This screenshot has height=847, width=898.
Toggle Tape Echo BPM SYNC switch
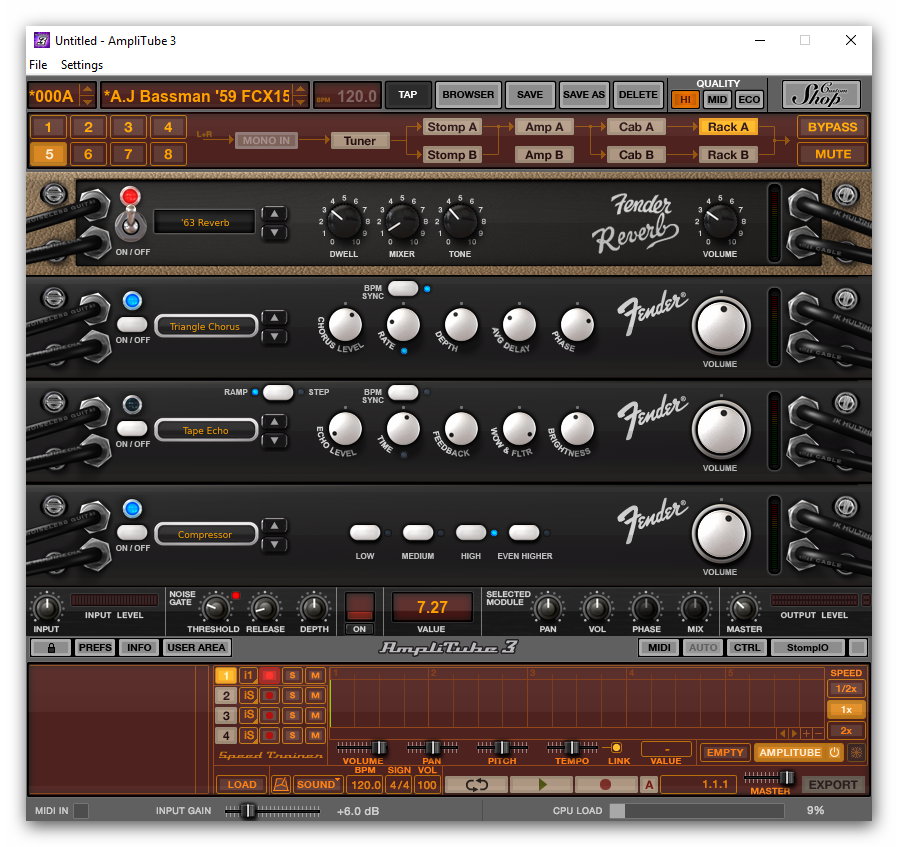[403, 392]
